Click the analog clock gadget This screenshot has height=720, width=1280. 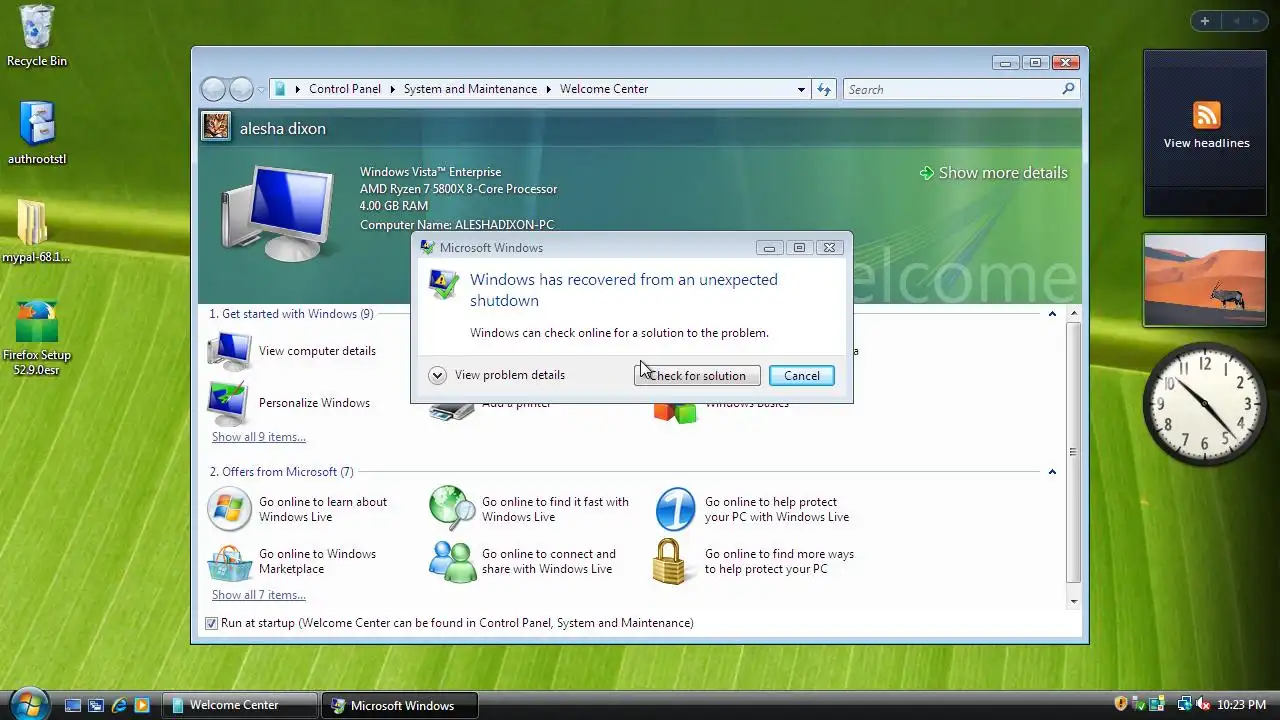pyautogui.click(x=1205, y=402)
